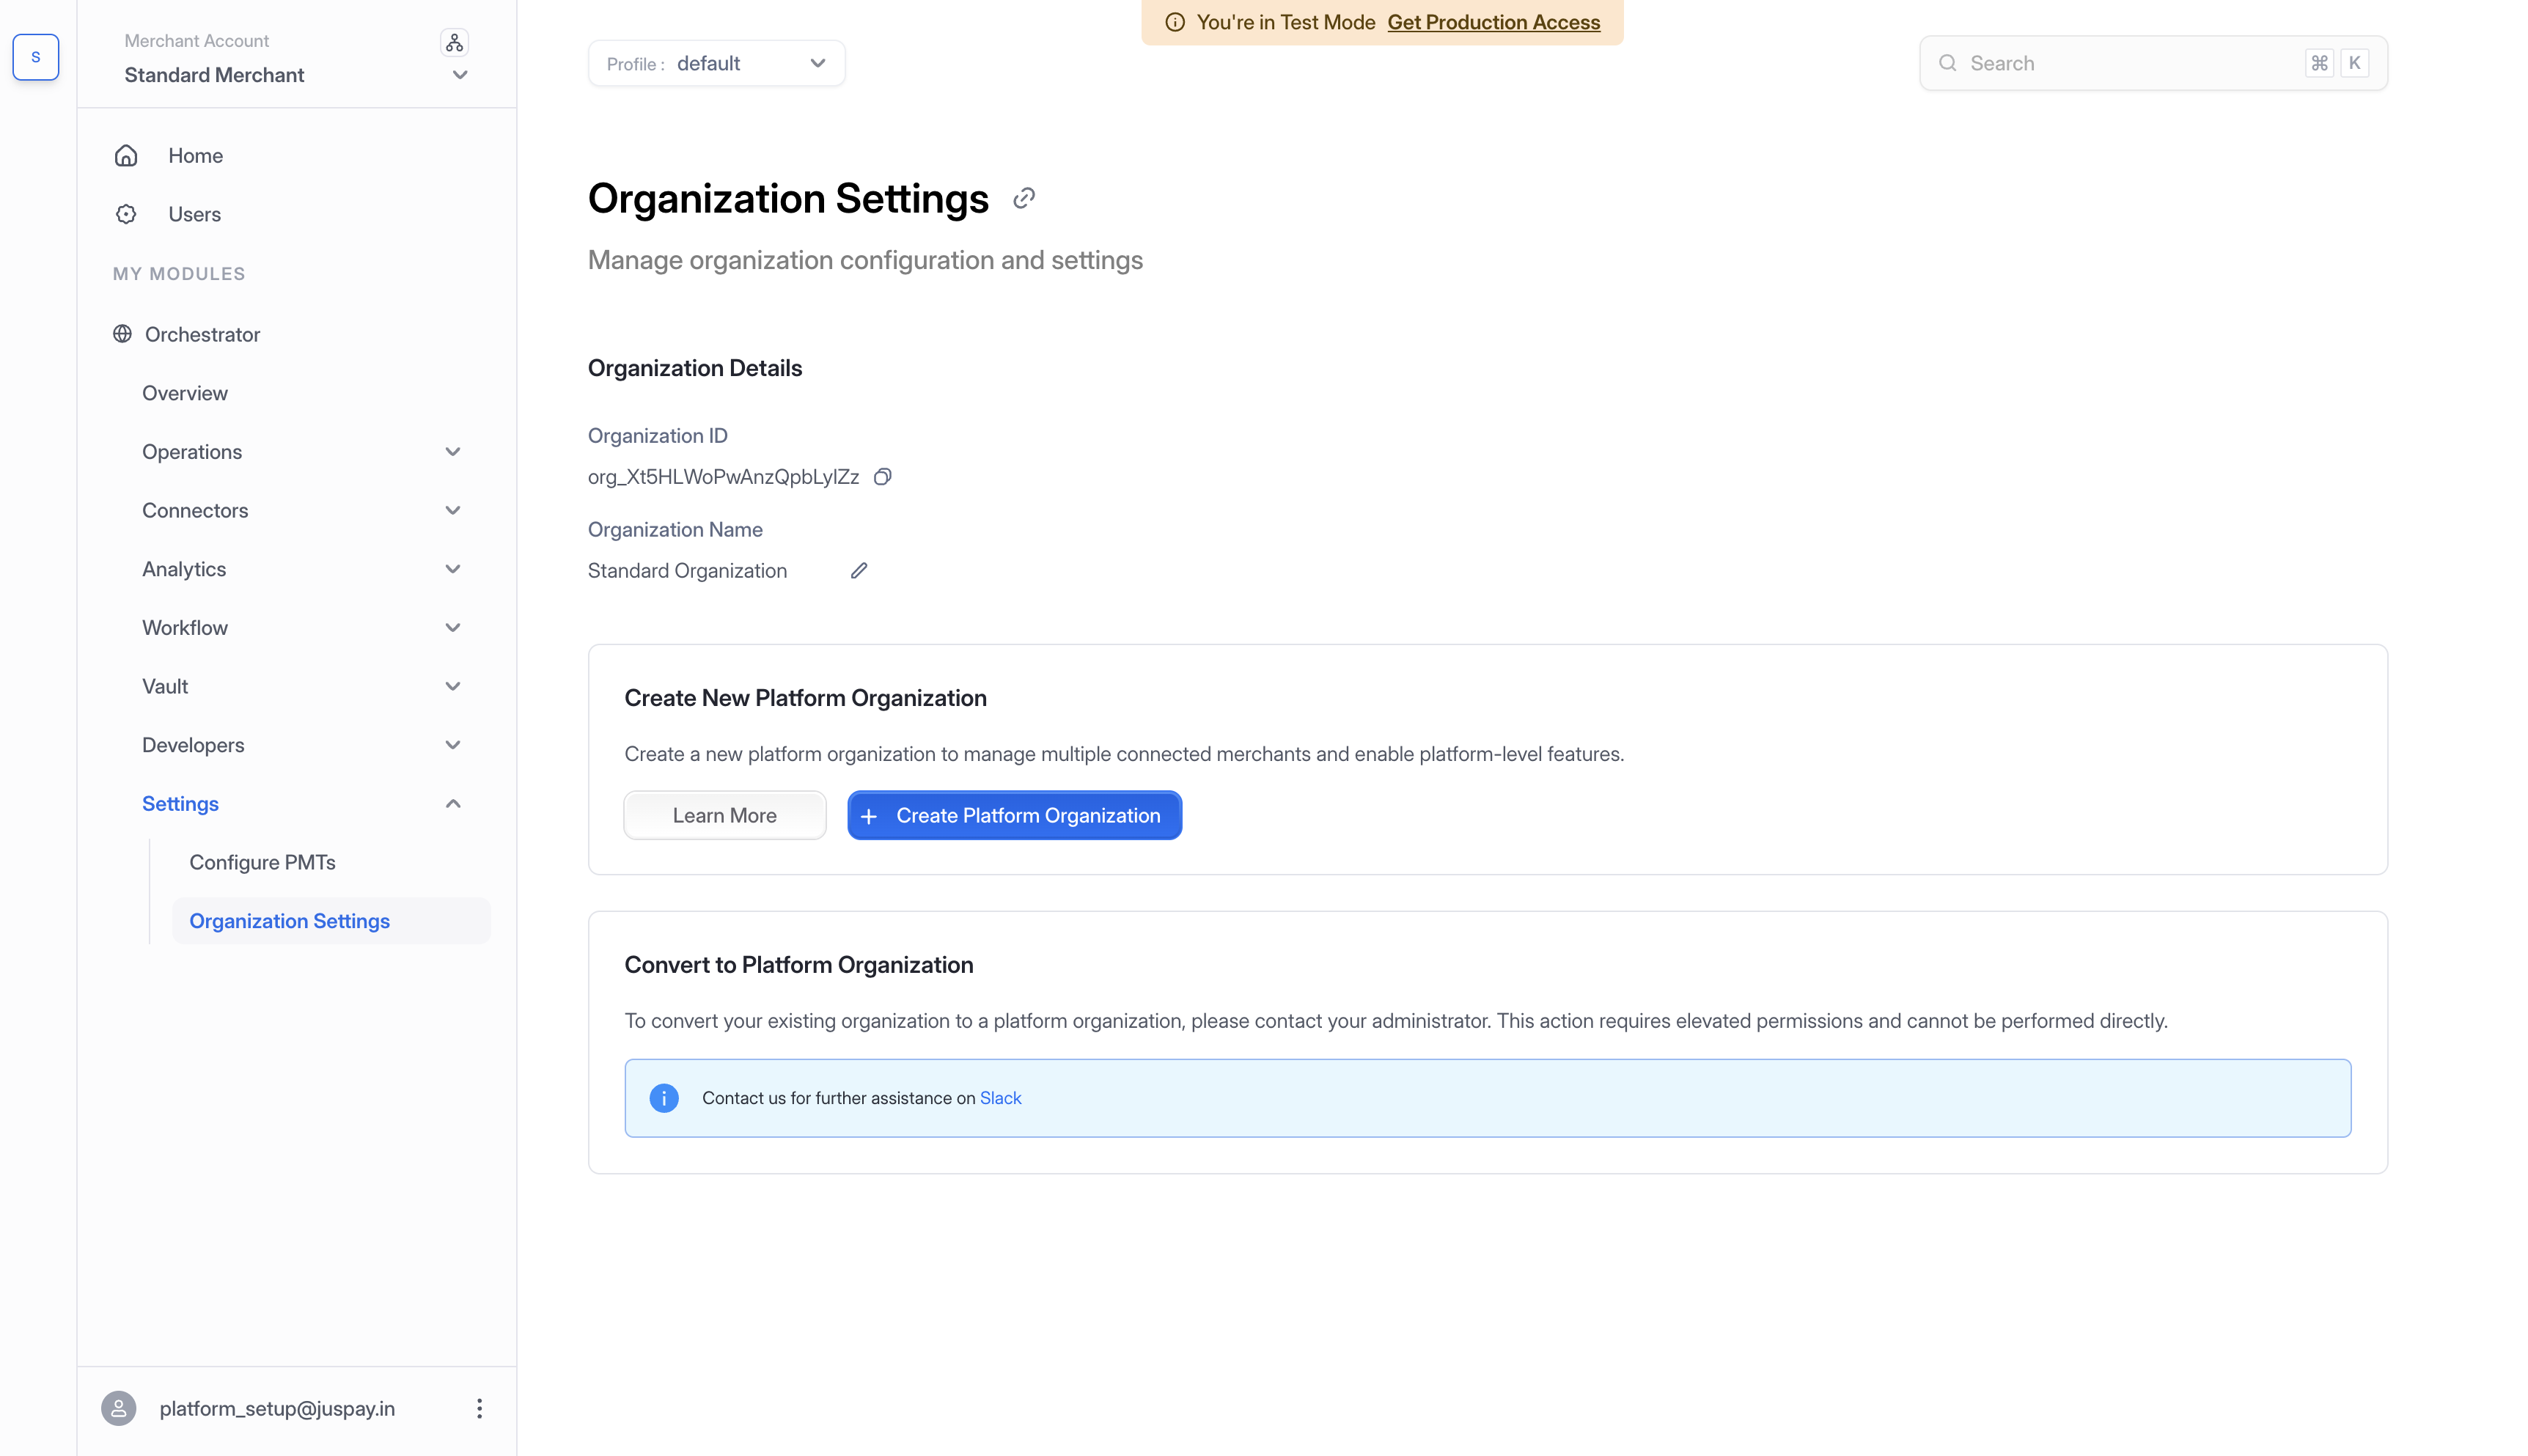Click the info icon in Test Mode banner

coord(1175,22)
